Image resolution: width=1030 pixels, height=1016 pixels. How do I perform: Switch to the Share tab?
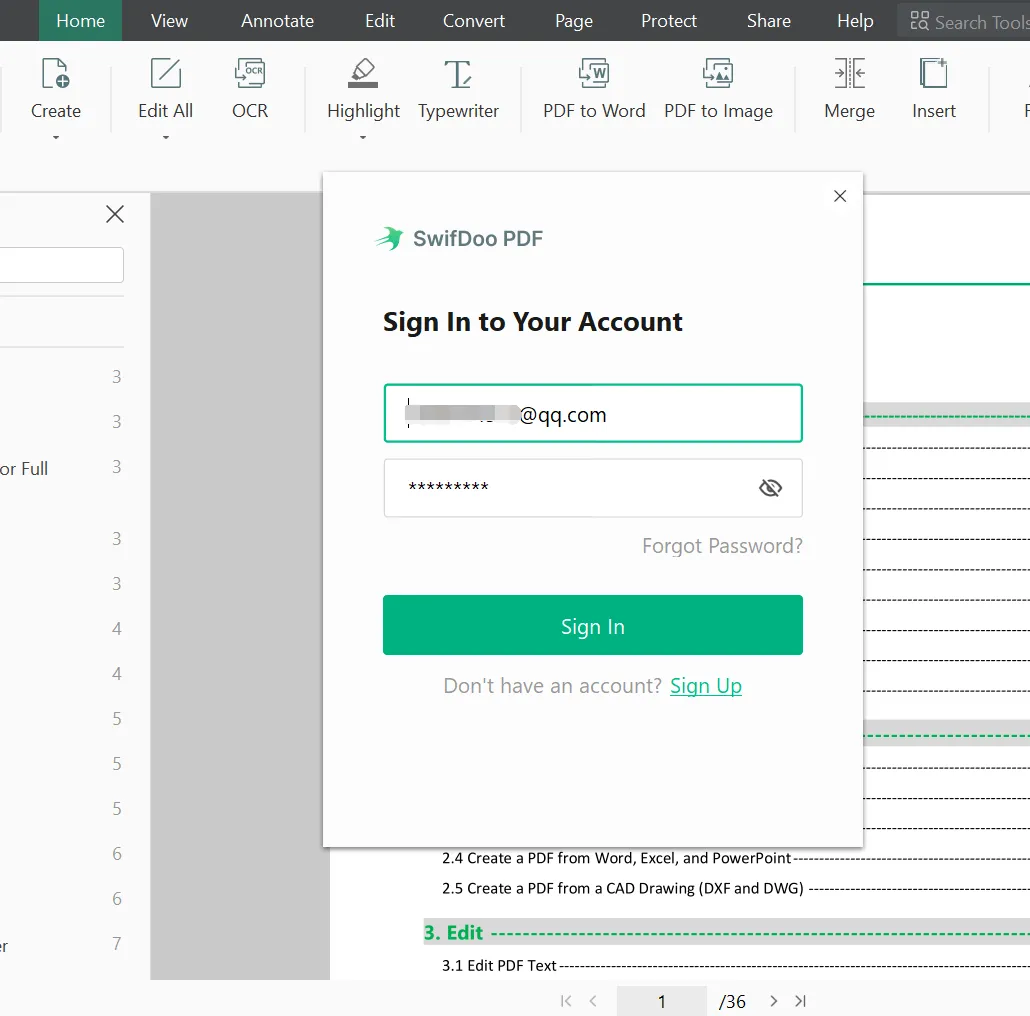pyautogui.click(x=769, y=20)
